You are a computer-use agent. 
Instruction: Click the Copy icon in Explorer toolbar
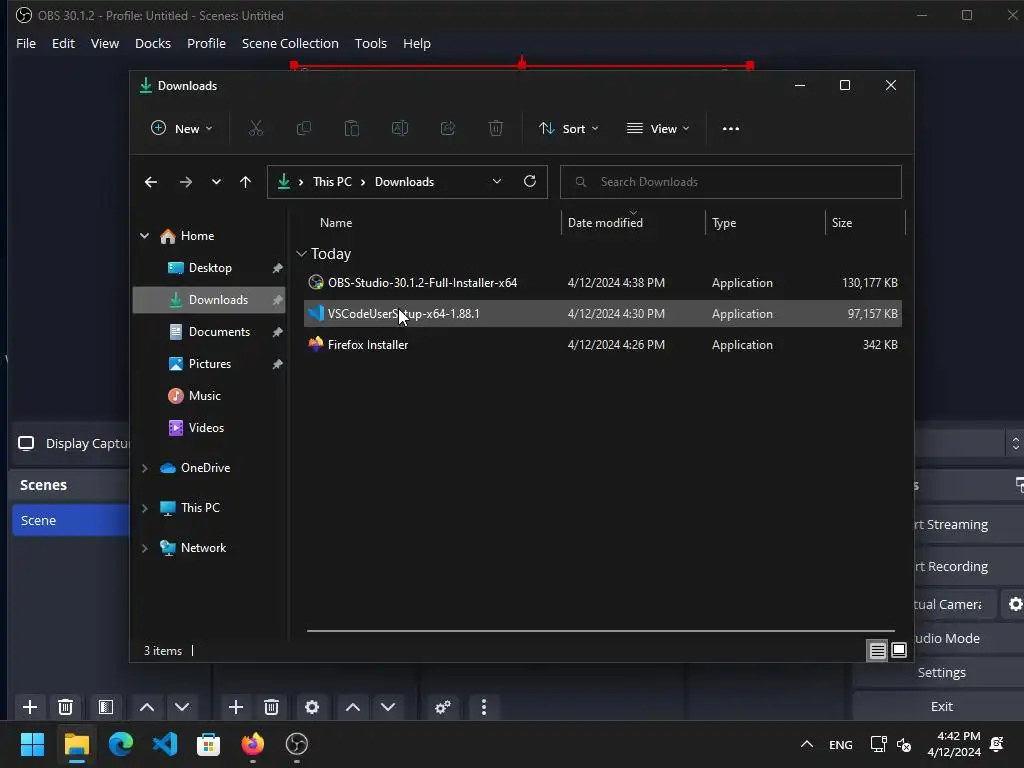[x=304, y=129]
